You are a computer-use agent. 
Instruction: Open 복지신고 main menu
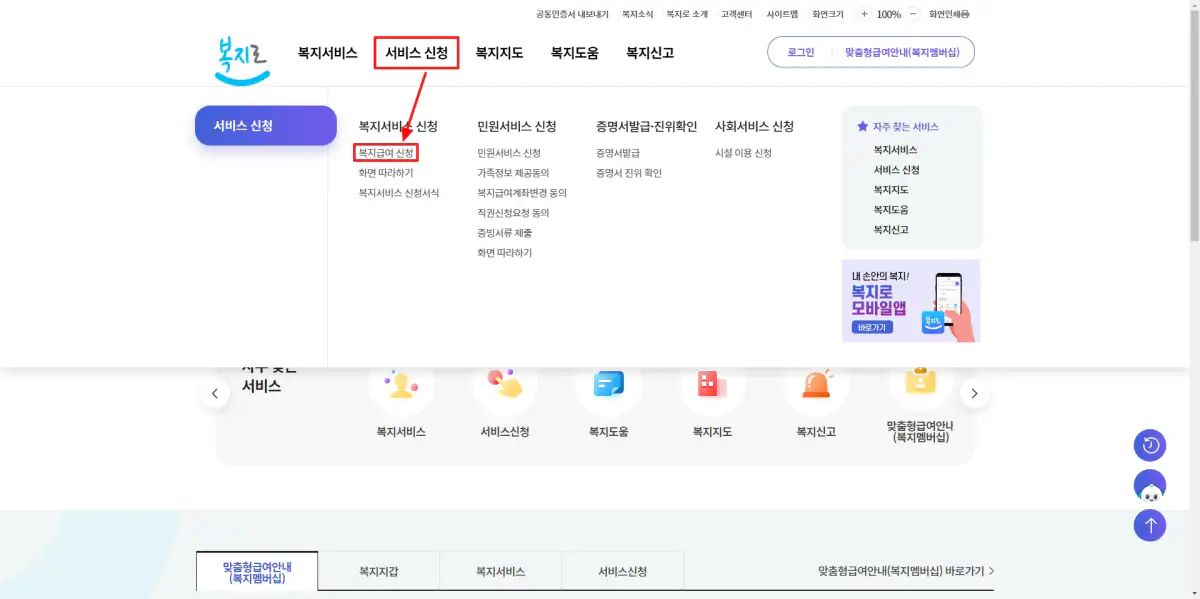pos(650,53)
